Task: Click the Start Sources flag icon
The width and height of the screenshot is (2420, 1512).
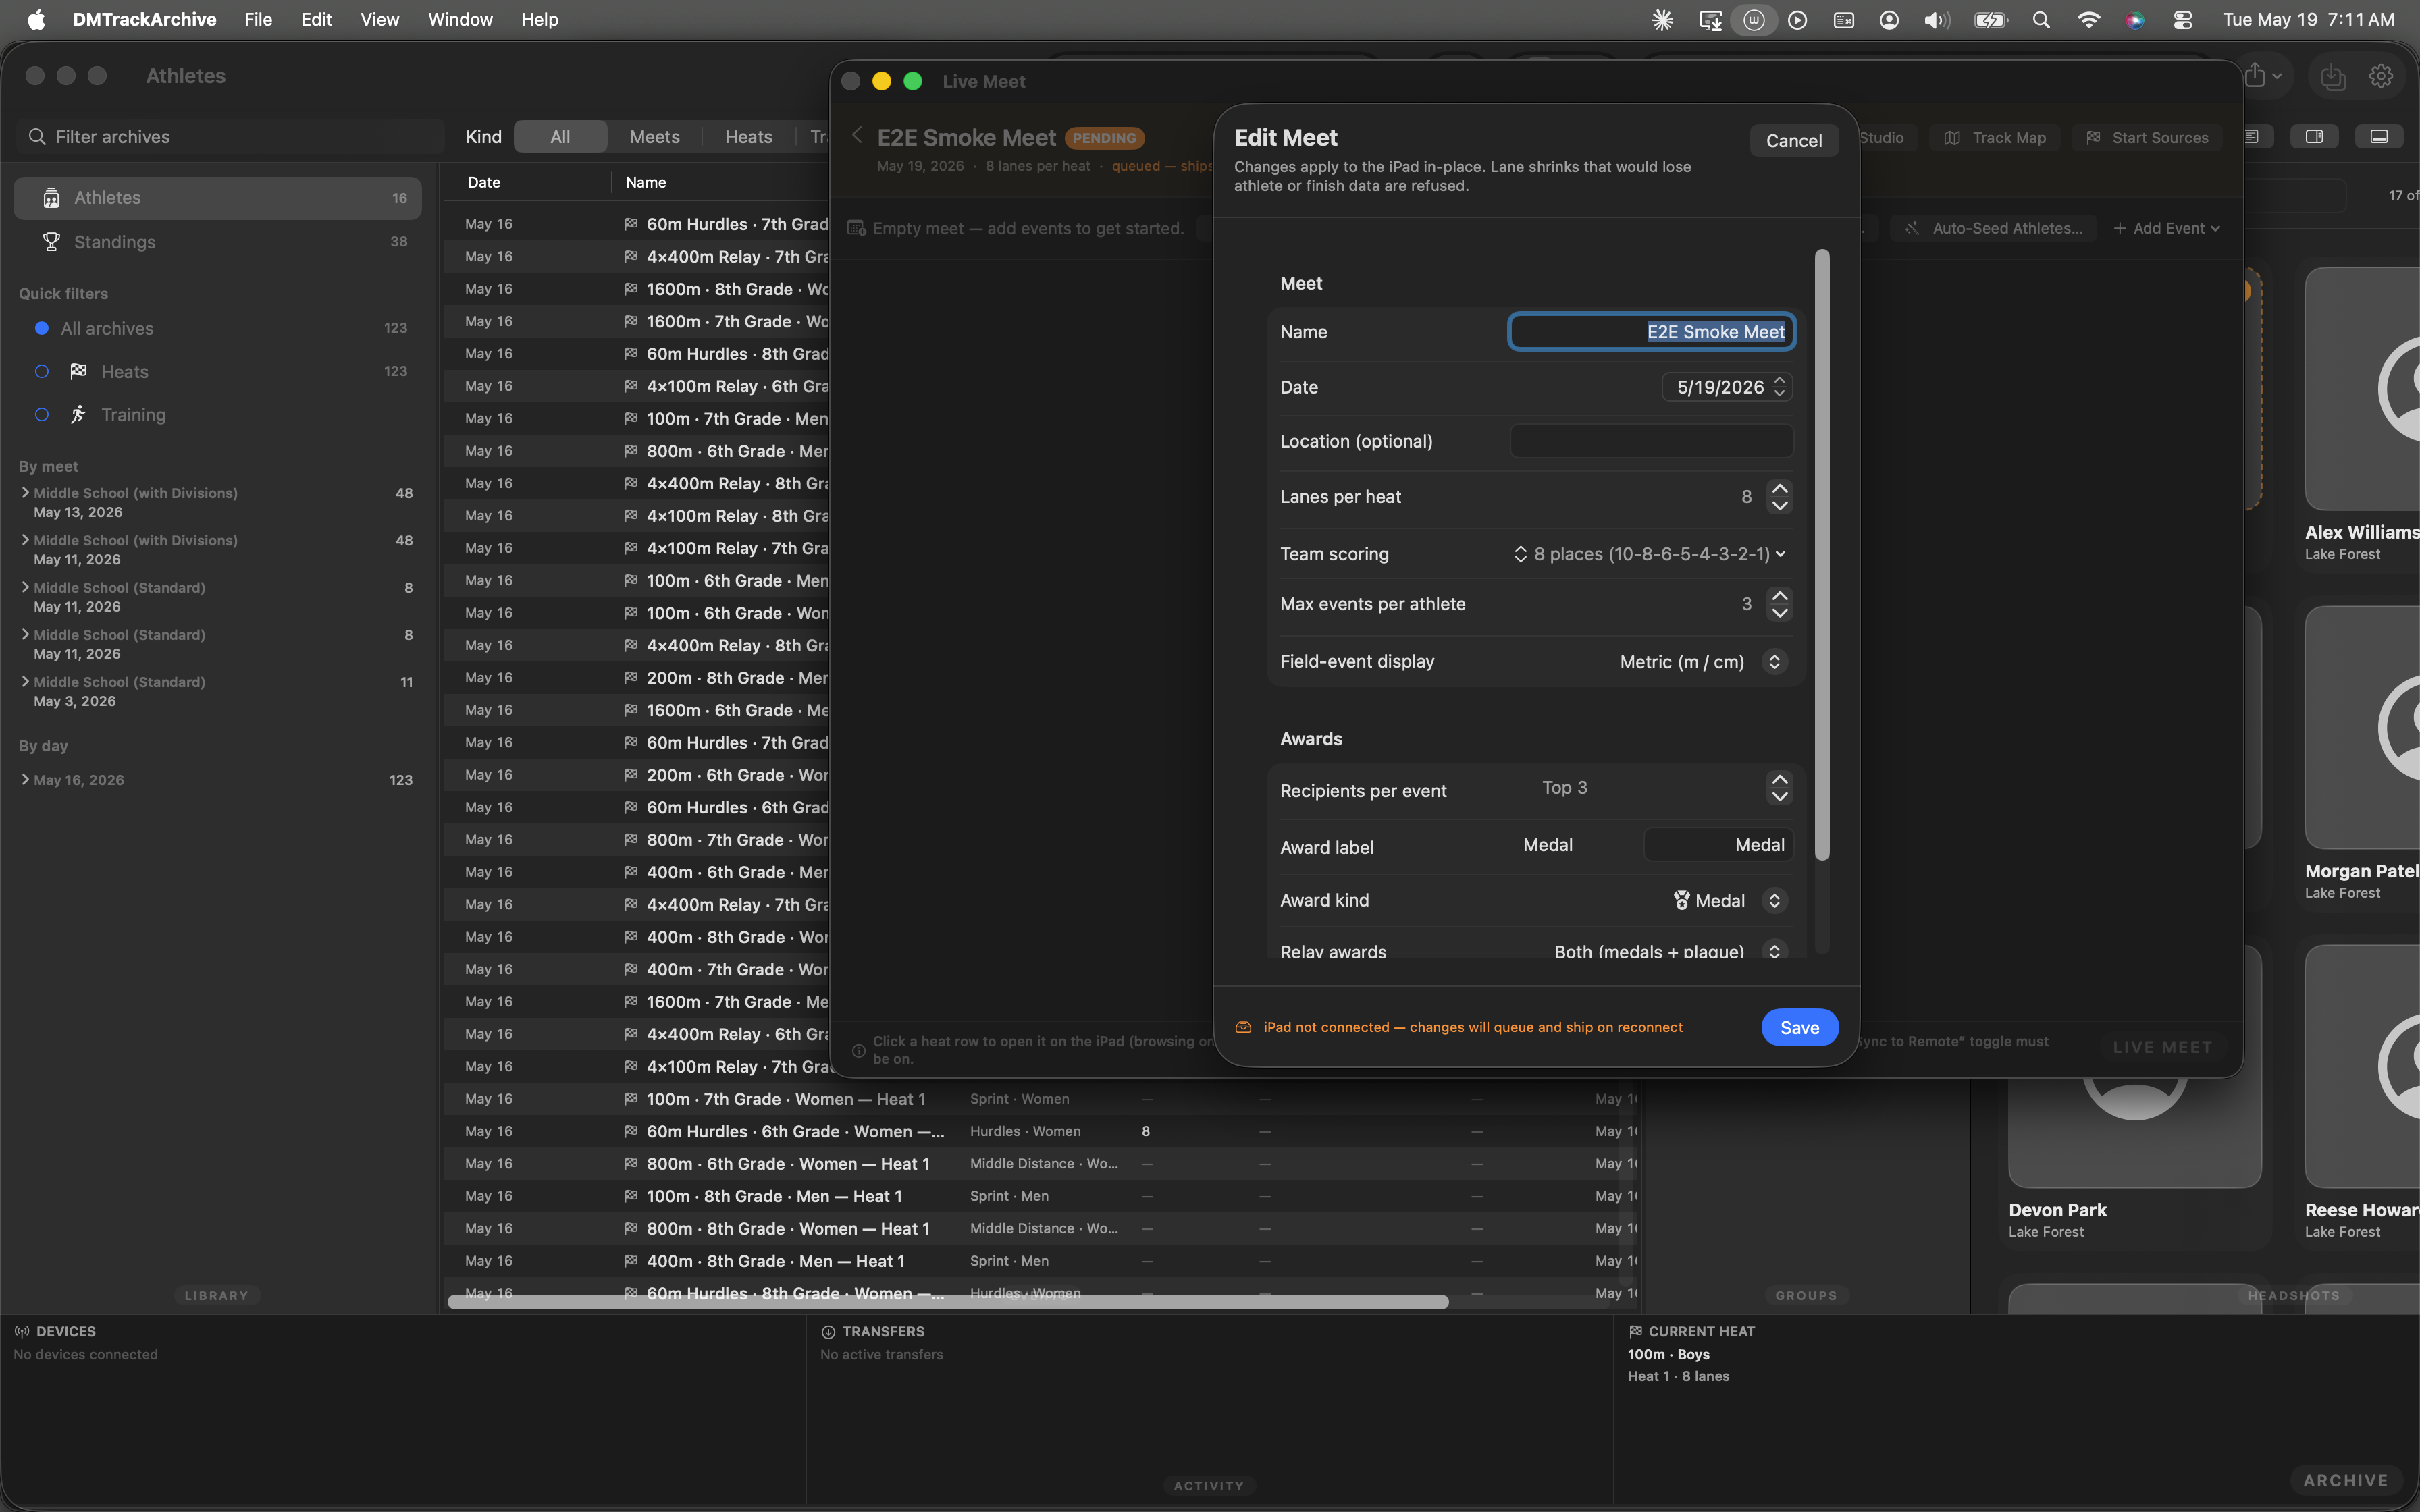Action: coord(2093,138)
